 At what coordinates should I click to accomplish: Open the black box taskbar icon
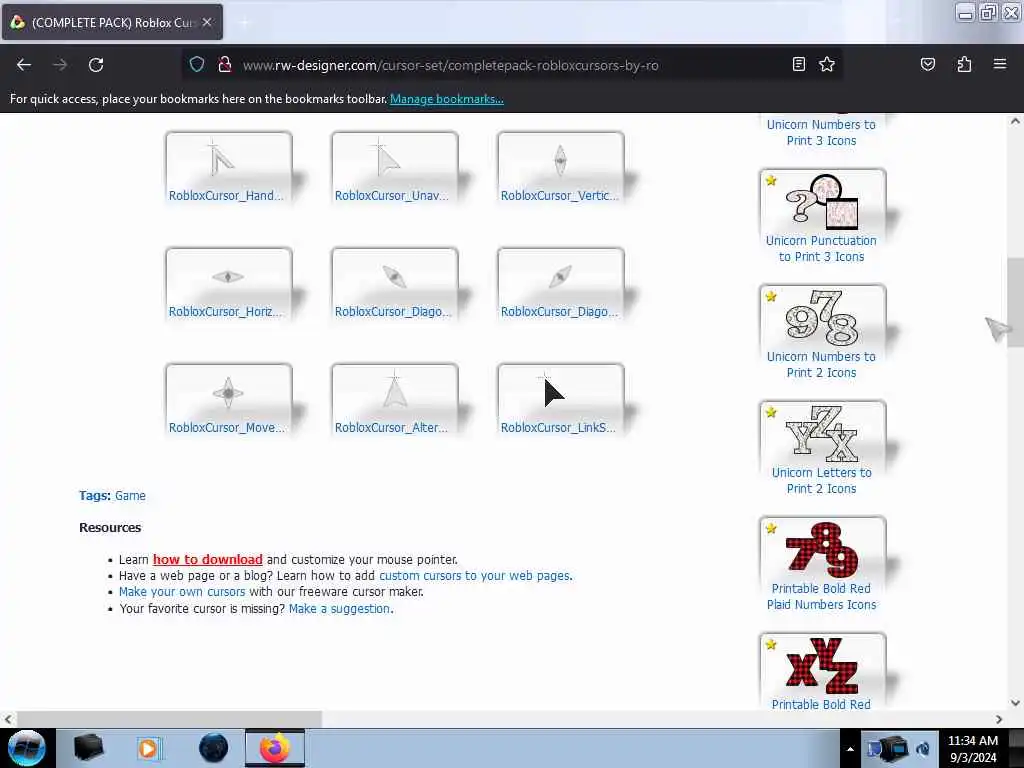tap(88, 748)
